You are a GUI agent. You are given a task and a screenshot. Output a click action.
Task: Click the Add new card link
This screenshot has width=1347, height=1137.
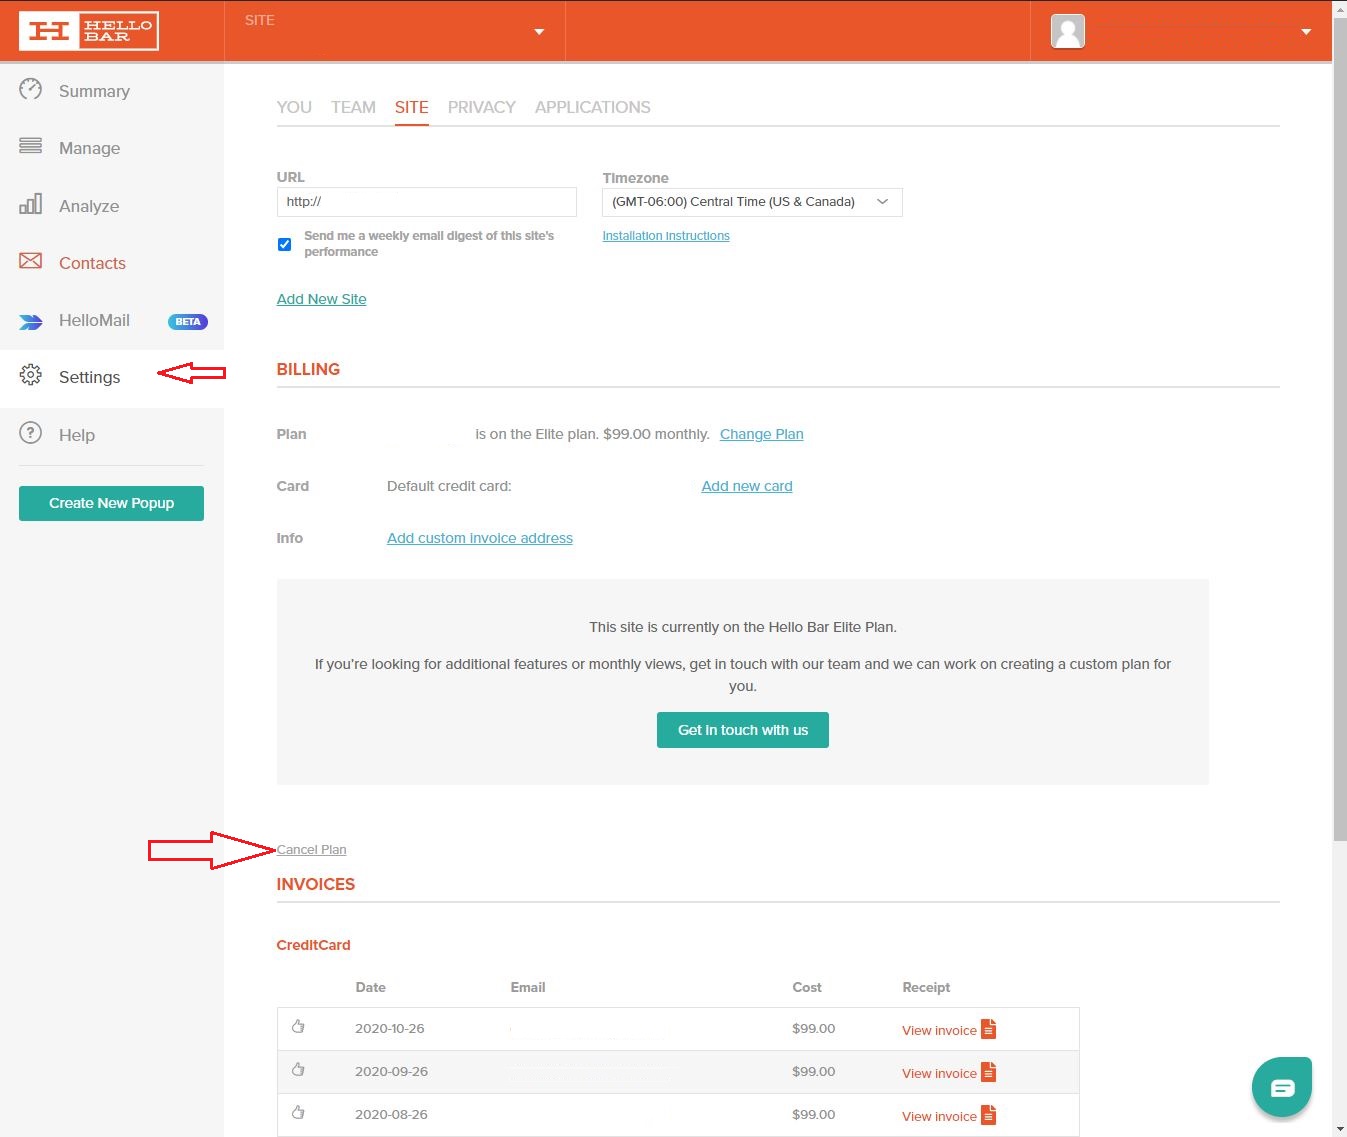747,486
